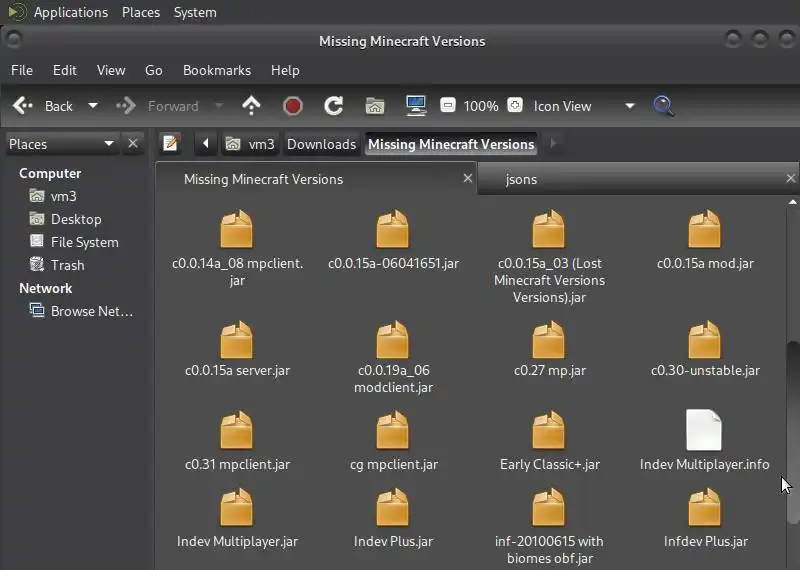This screenshot has height=570, width=800.
Task: Zoom in with the plus icon
Action: [x=515, y=106]
